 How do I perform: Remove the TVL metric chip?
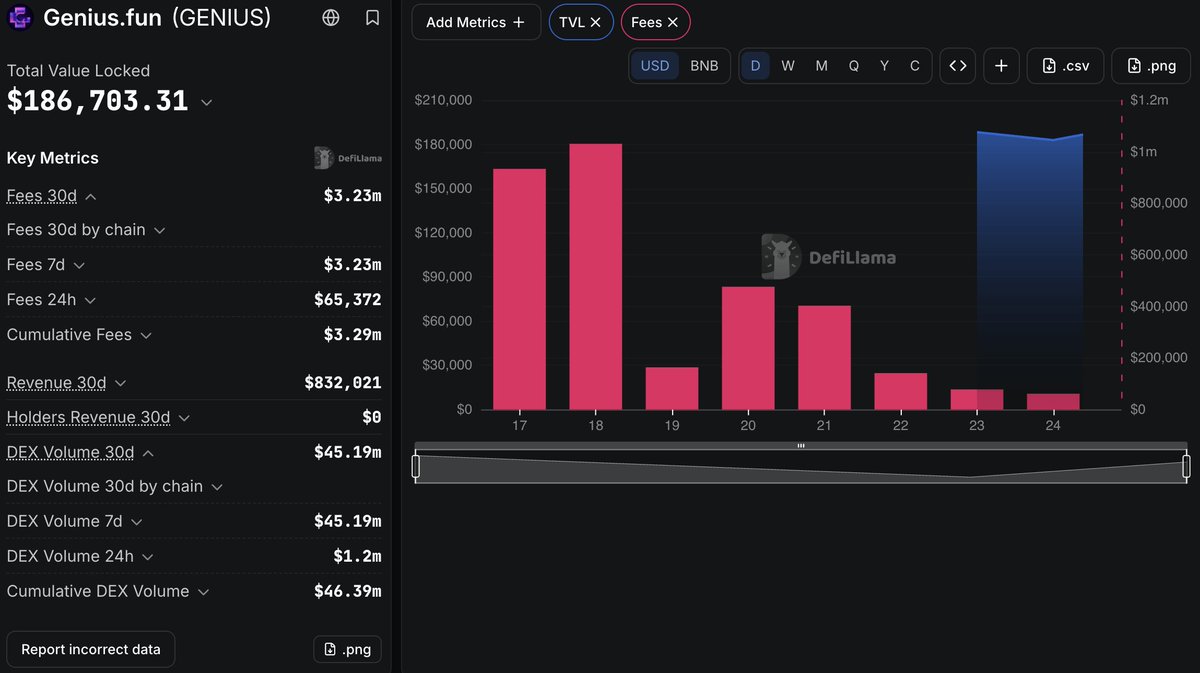tap(596, 22)
